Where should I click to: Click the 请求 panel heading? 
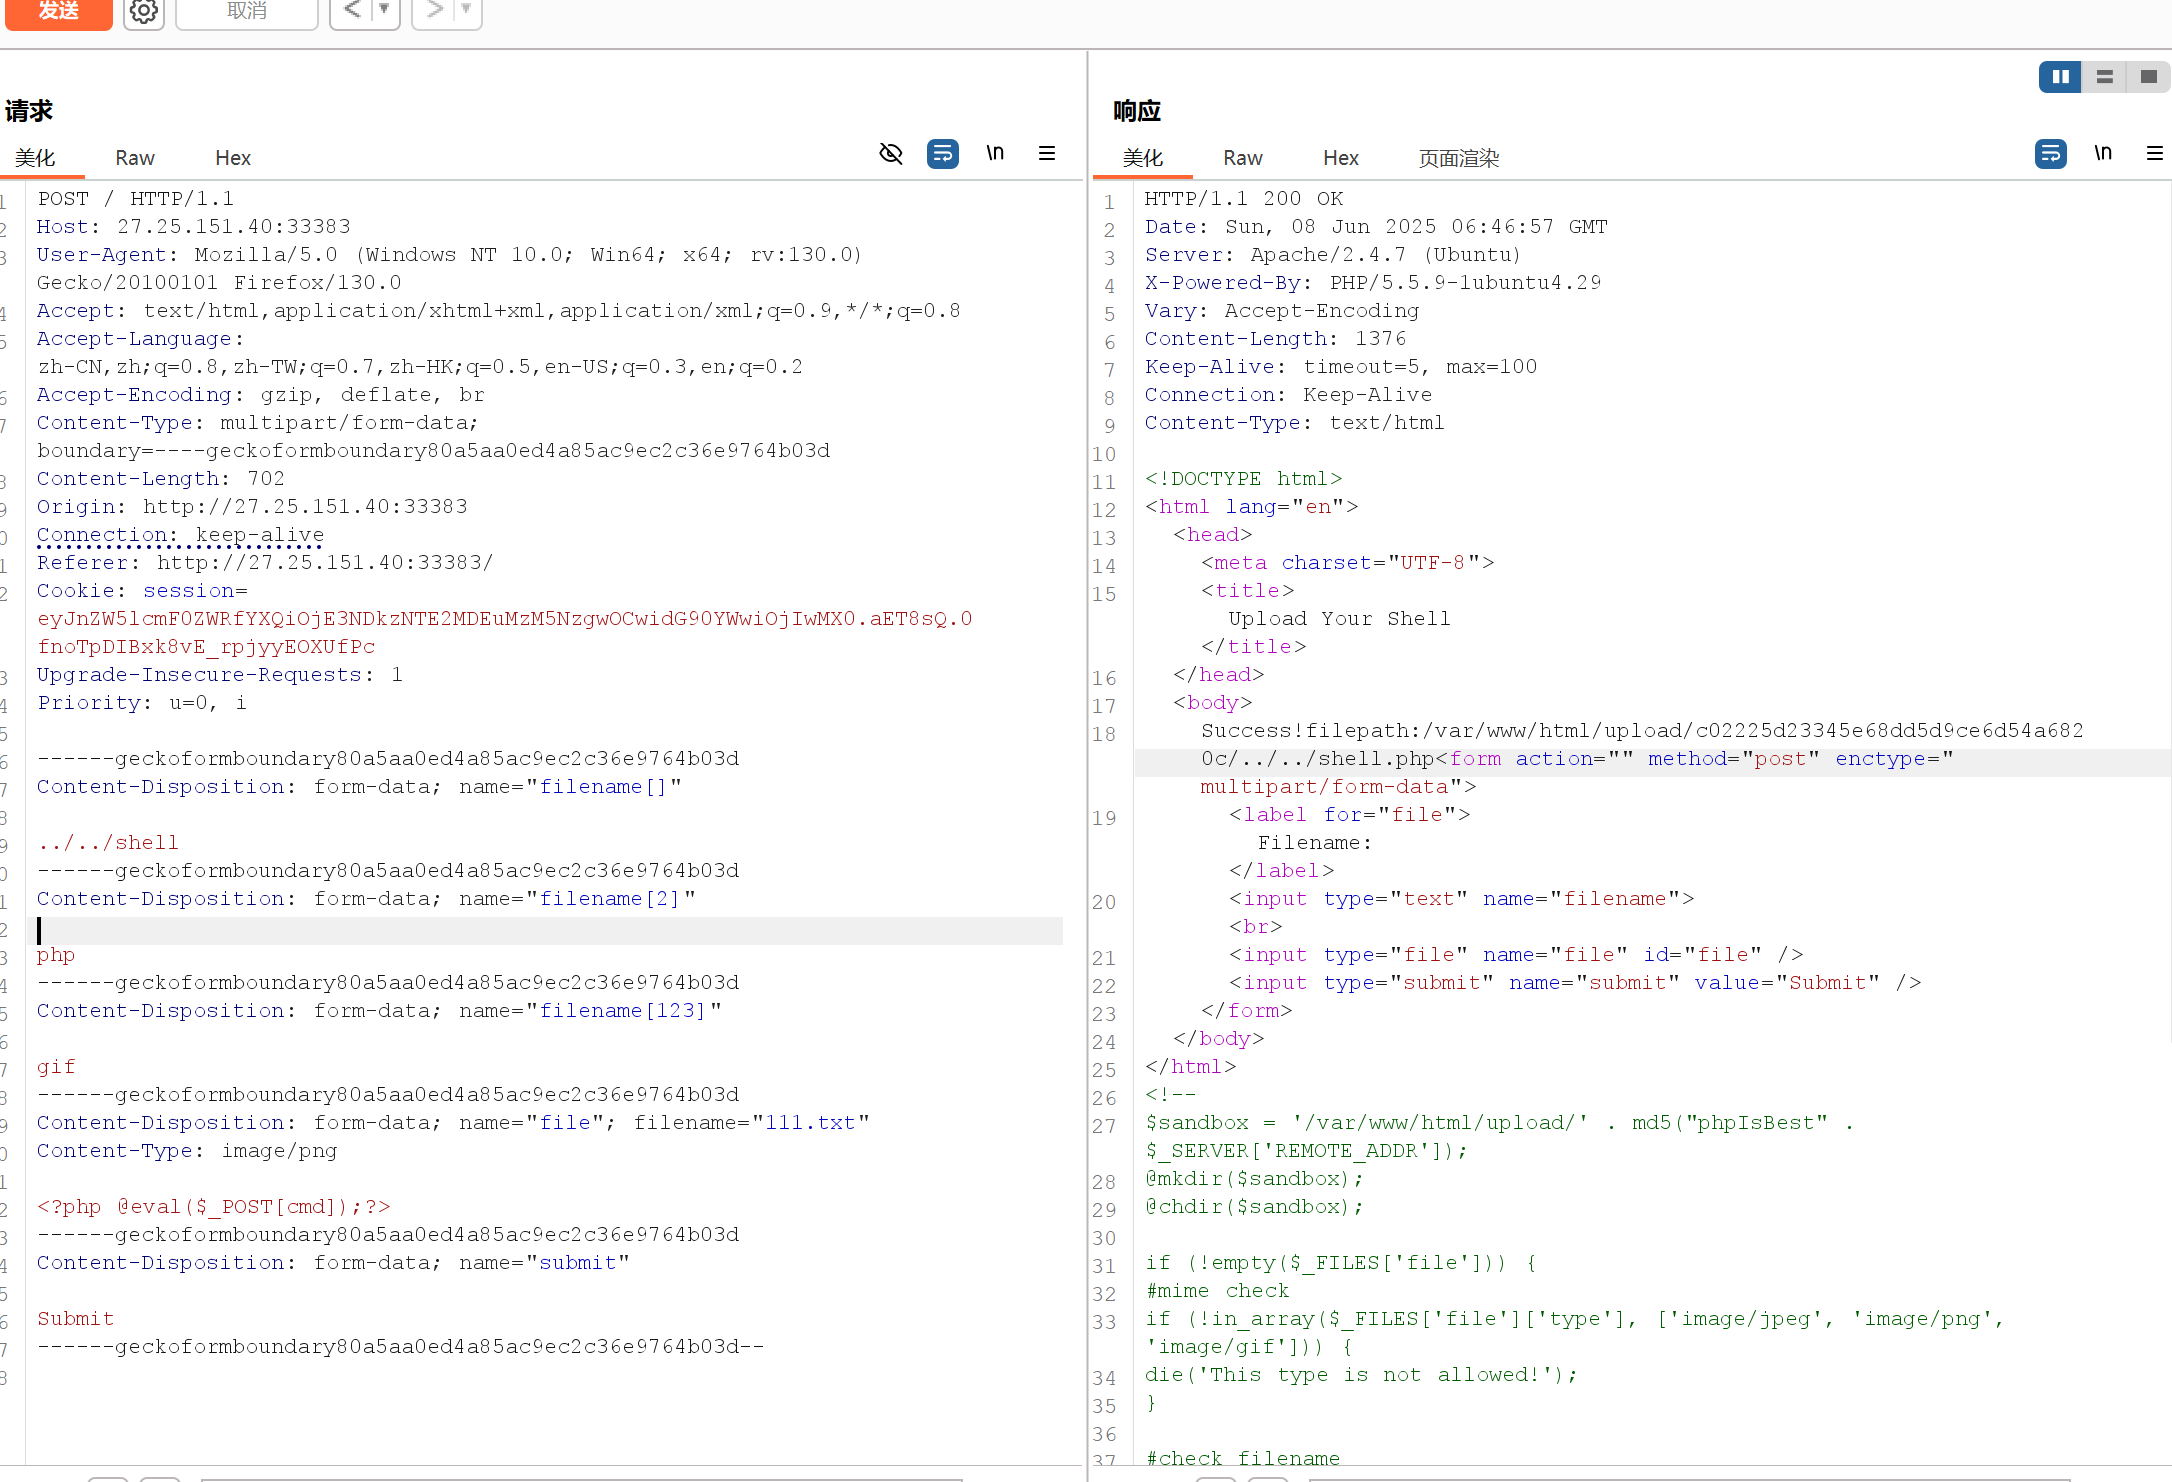(x=29, y=111)
